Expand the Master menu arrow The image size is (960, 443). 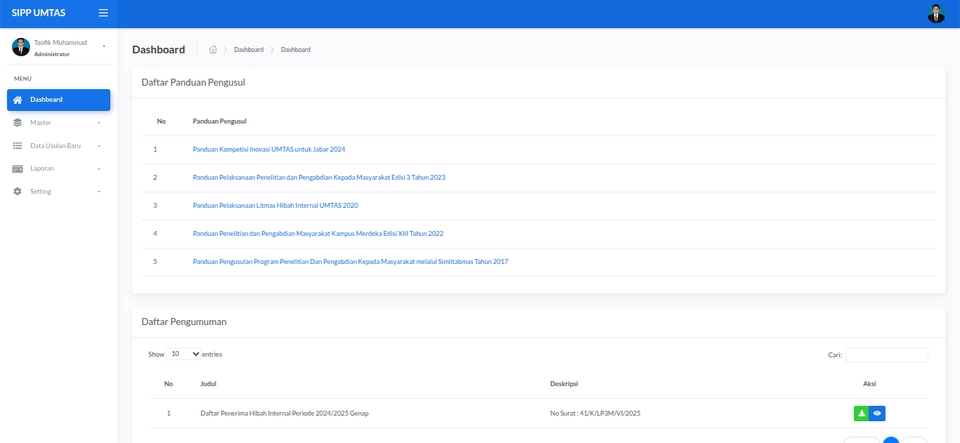tap(99, 123)
